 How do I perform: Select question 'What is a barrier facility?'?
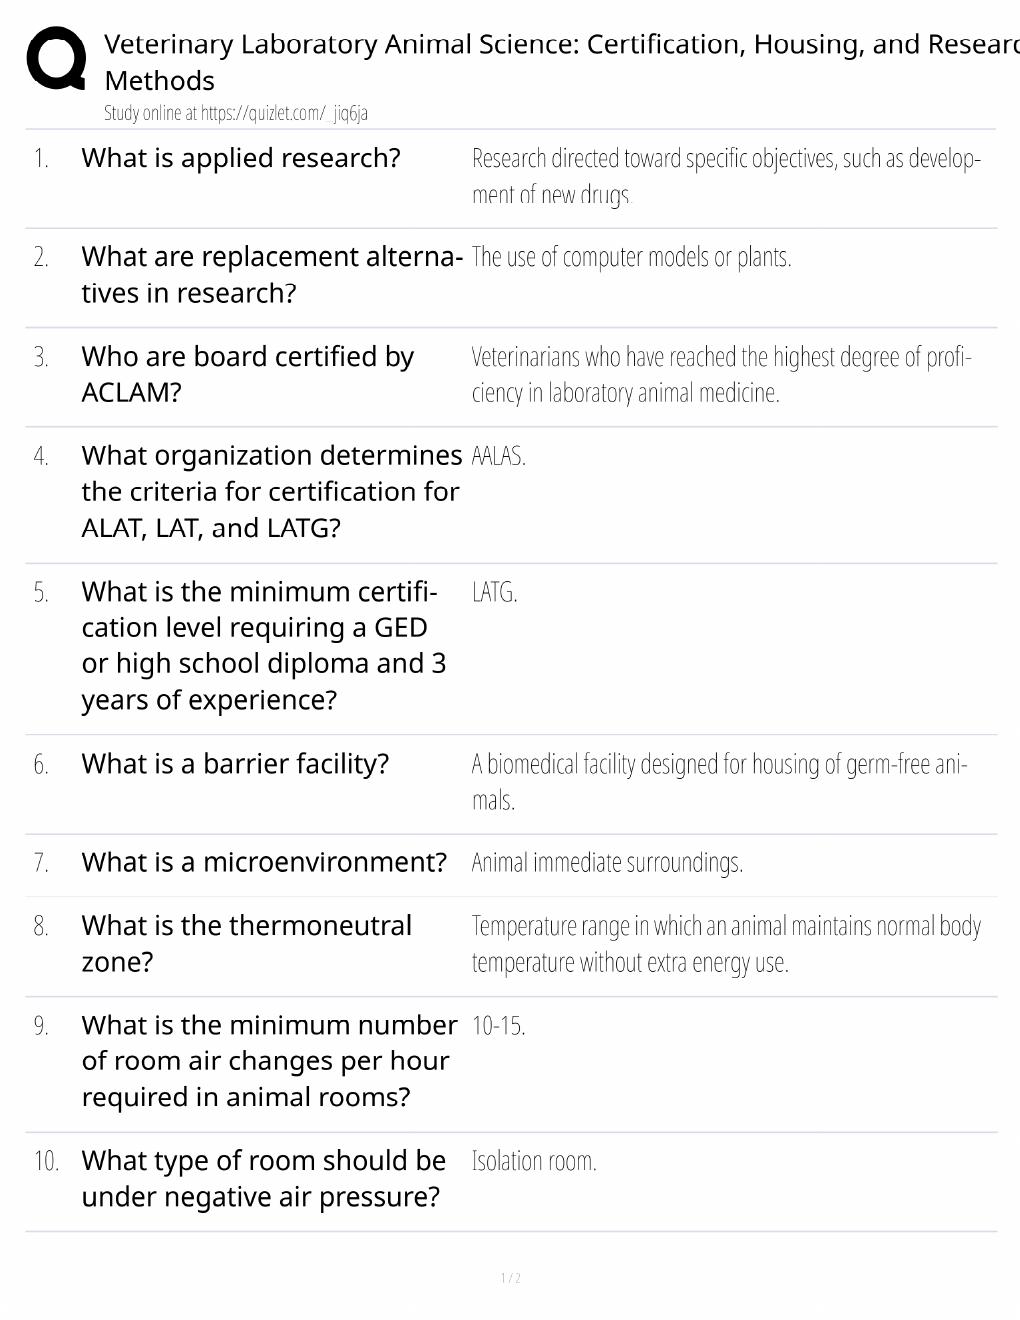tap(235, 764)
